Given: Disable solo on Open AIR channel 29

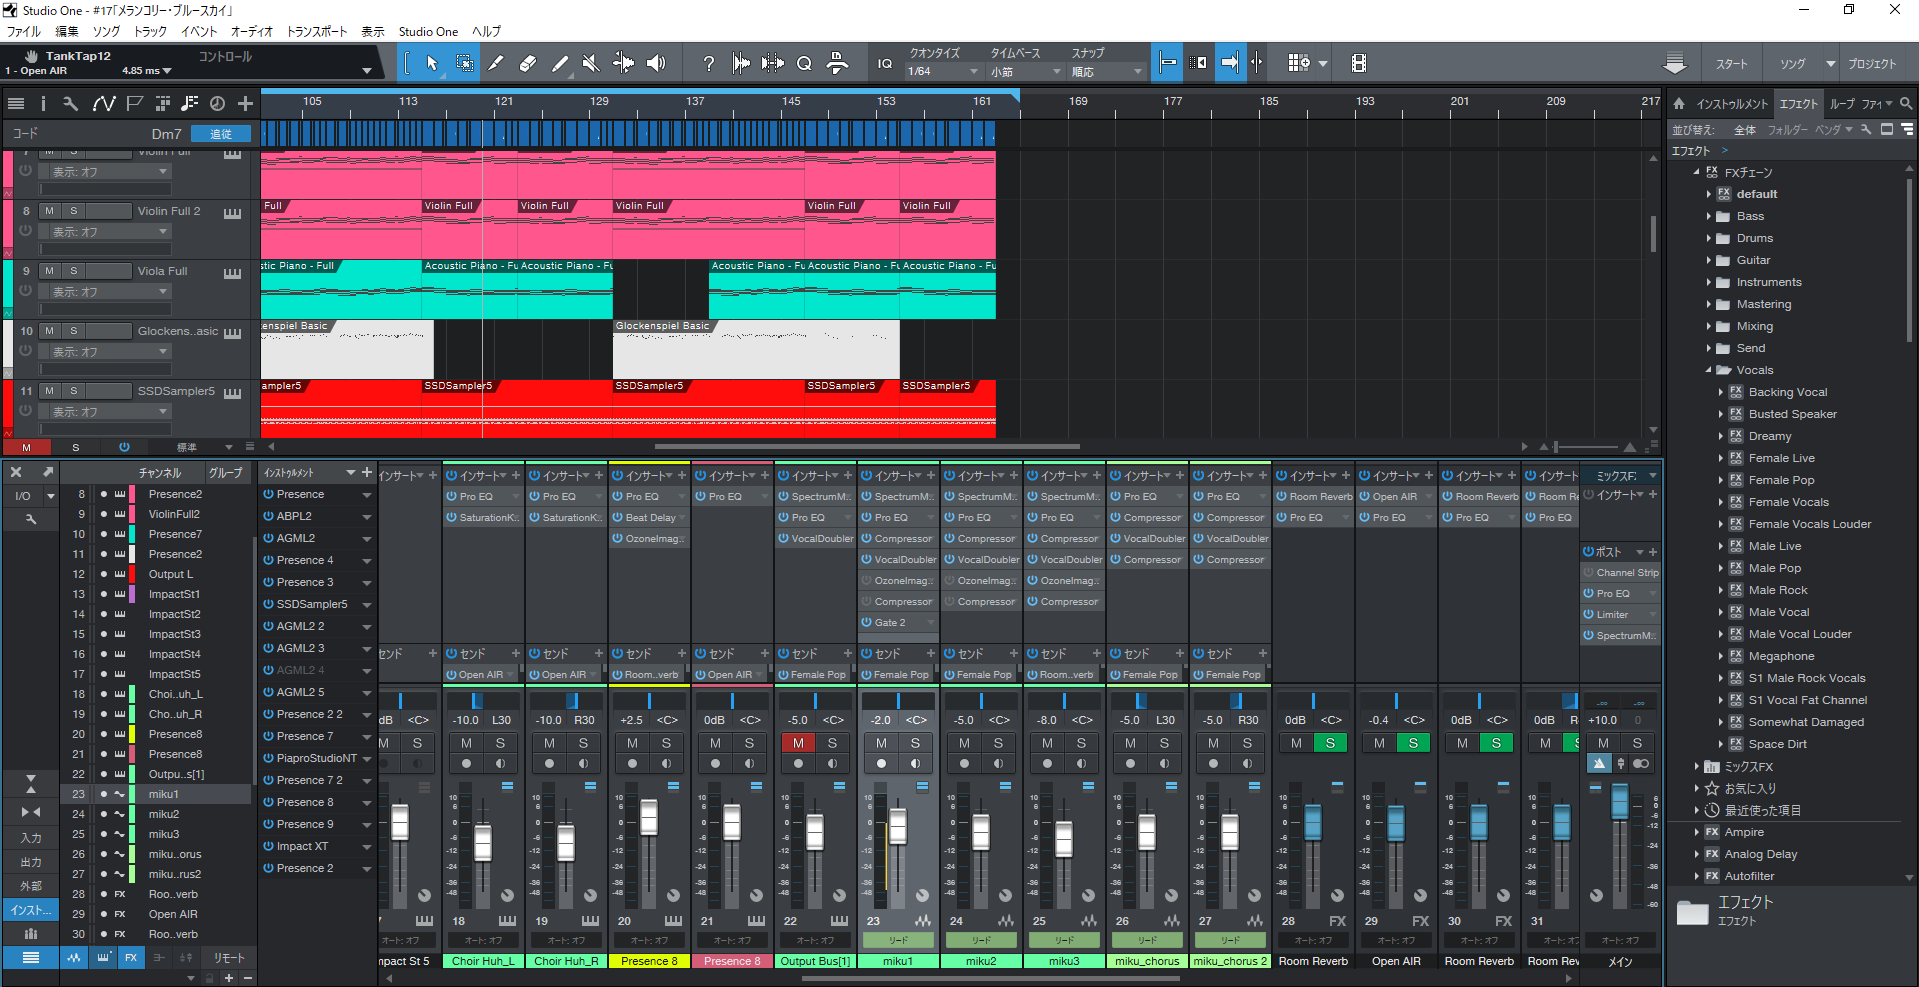Looking at the screenshot, I should click(1413, 743).
